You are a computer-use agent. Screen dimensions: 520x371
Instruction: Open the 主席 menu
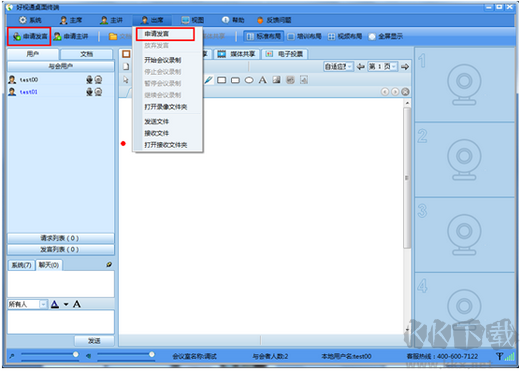pyautogui.click(x=71, y=20)
